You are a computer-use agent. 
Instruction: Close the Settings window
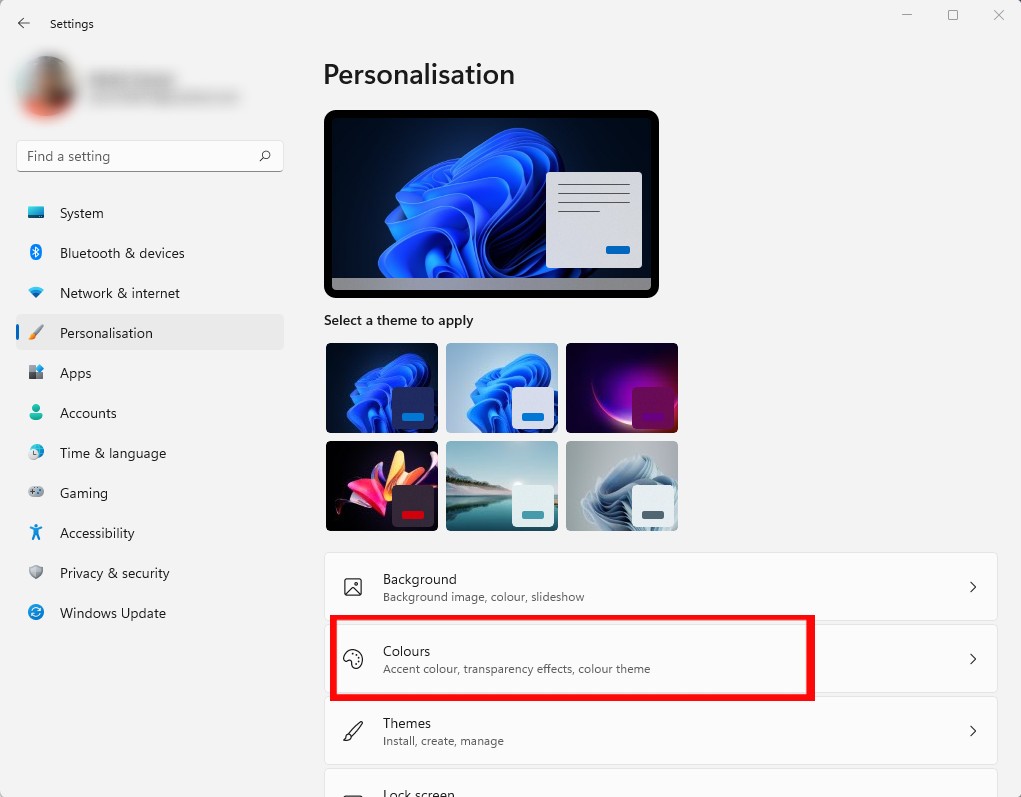tap(998, 15)
